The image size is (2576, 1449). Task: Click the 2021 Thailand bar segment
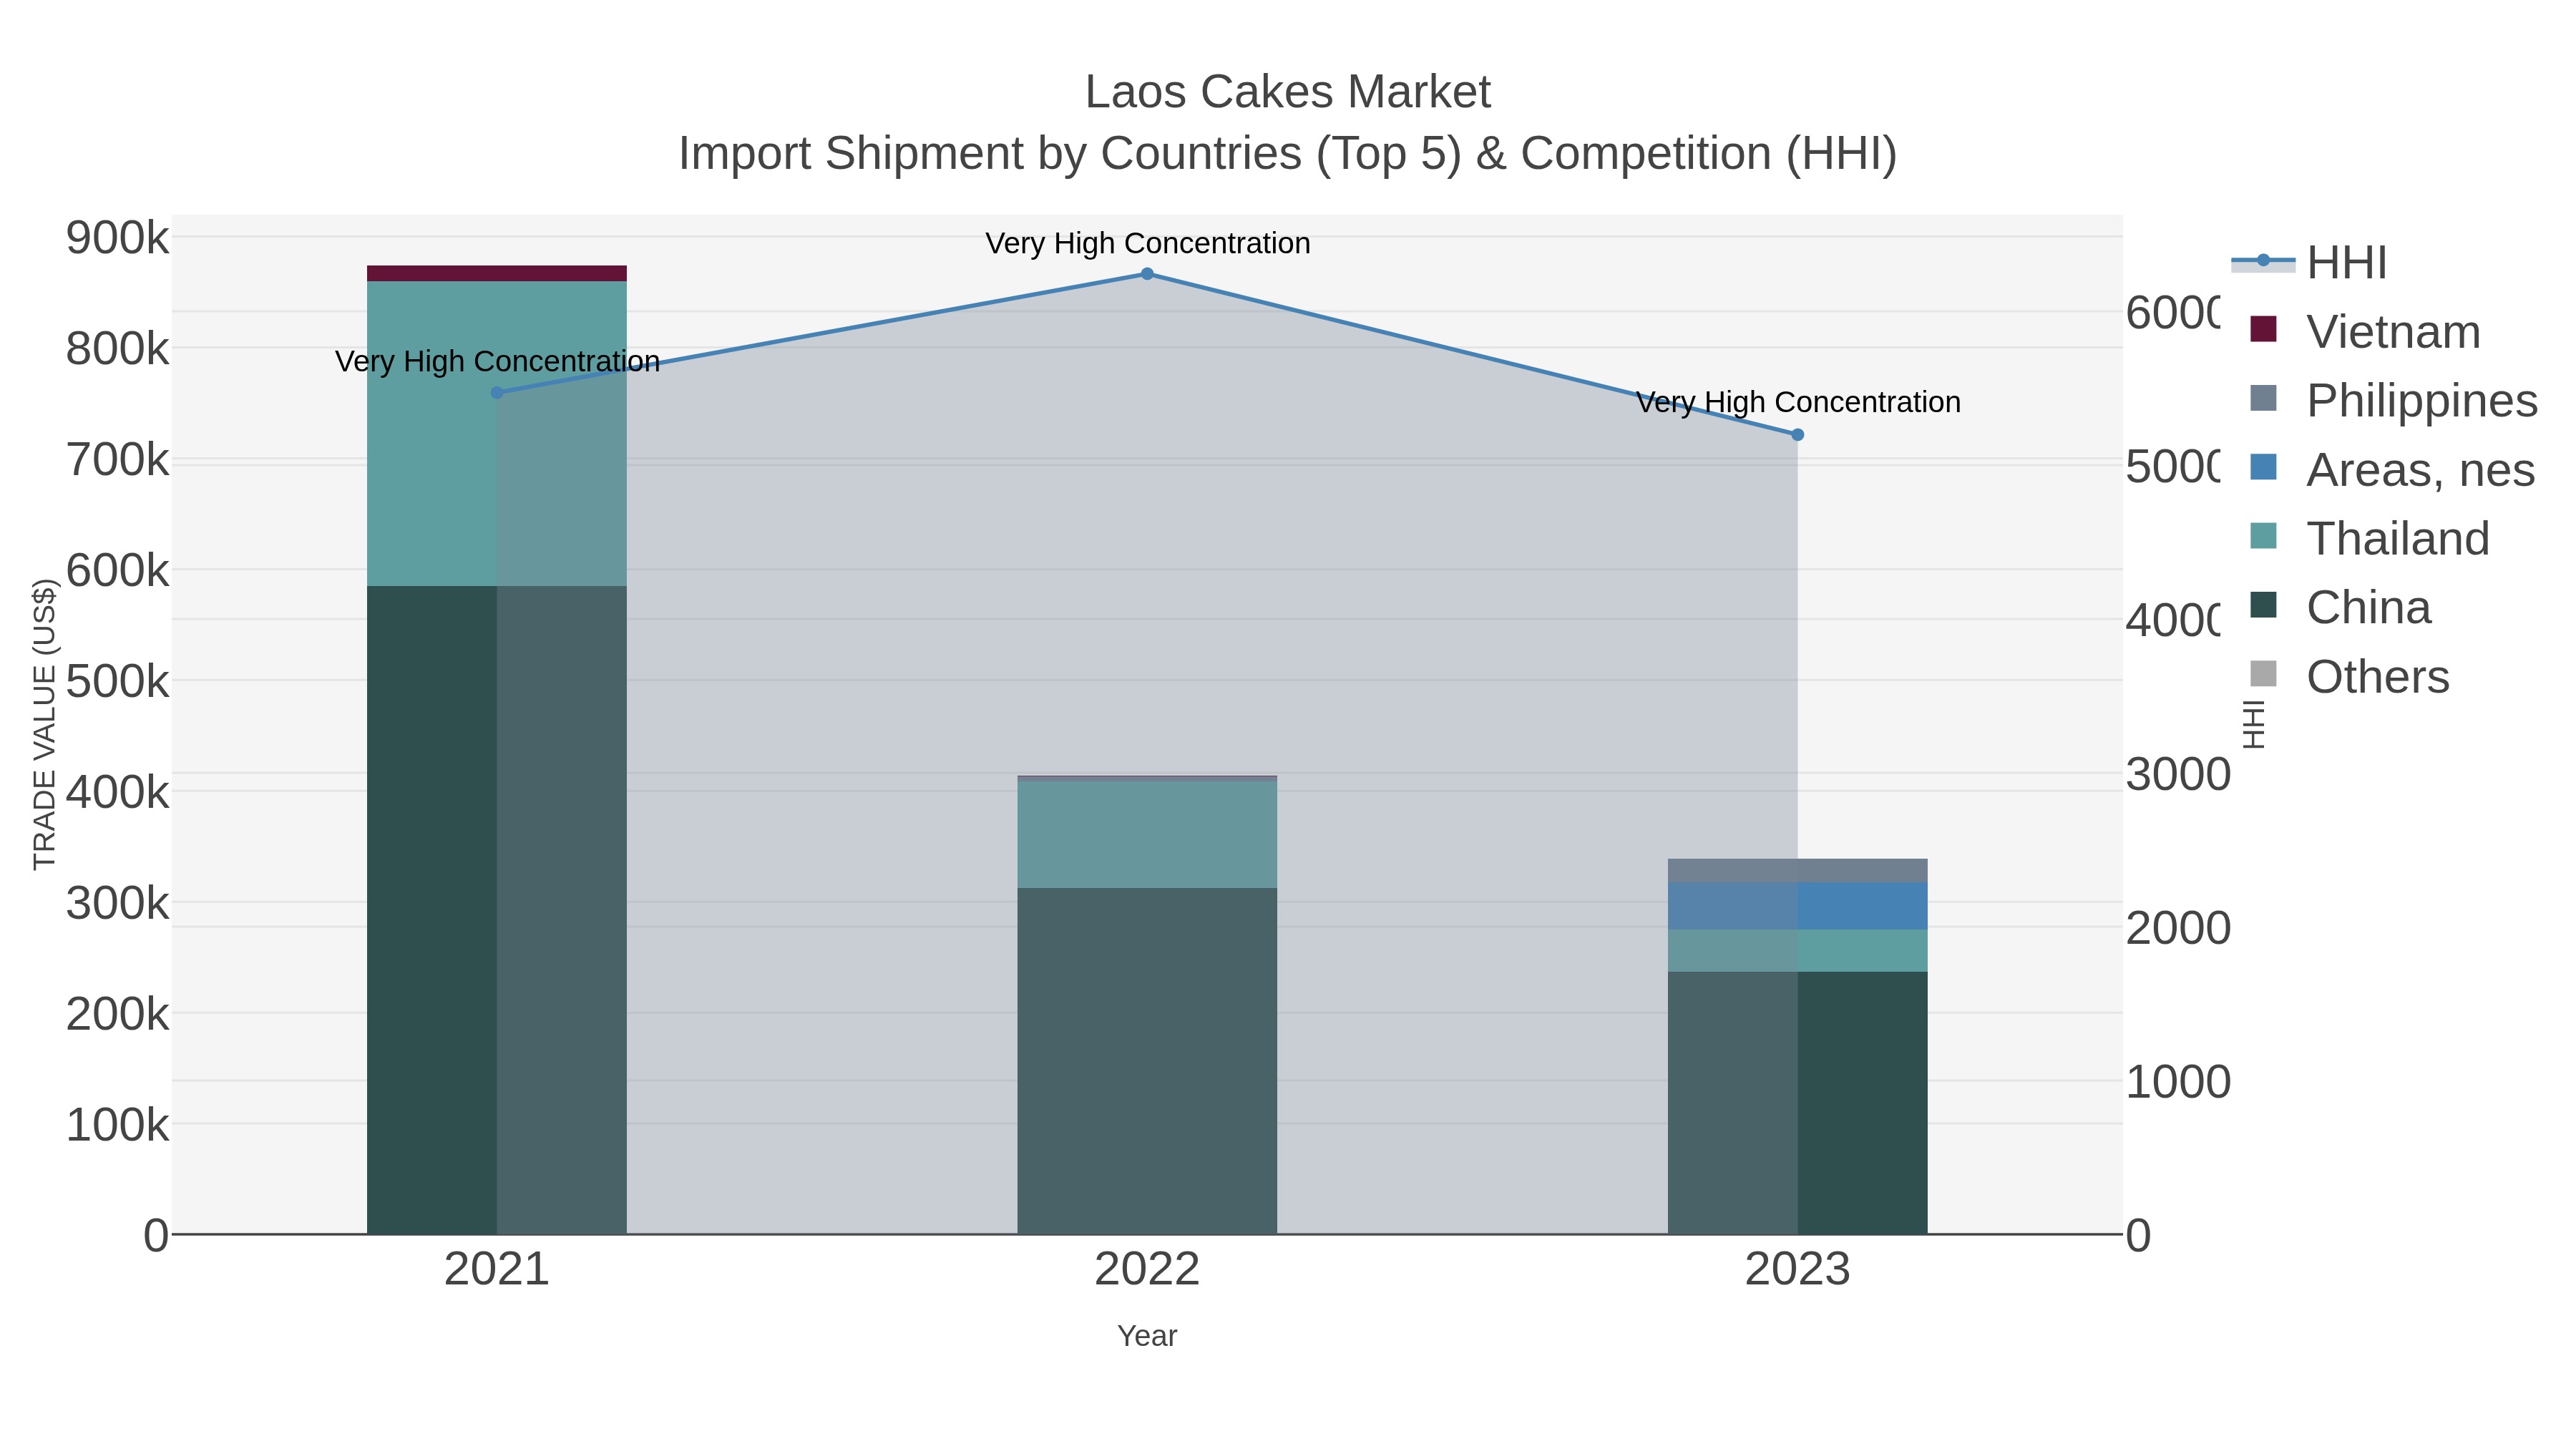[497, 434]
